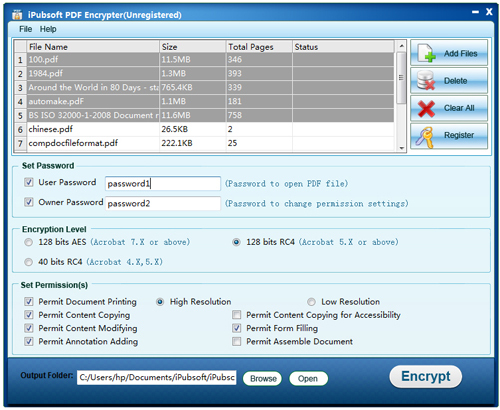Choose High Resolution printing
500x410 pixels.
click(x=160, y=302)
